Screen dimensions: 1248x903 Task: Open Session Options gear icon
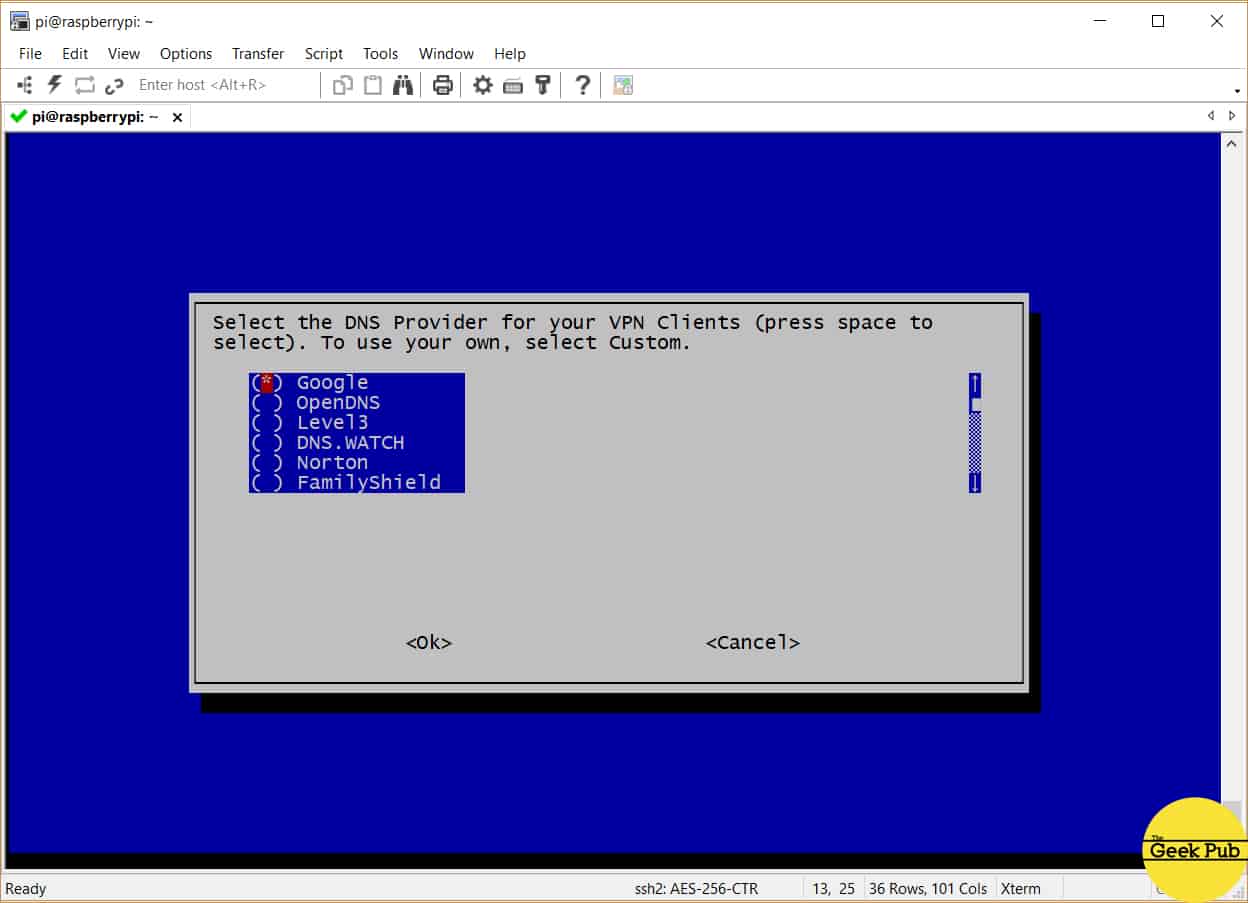pos(483,85)
